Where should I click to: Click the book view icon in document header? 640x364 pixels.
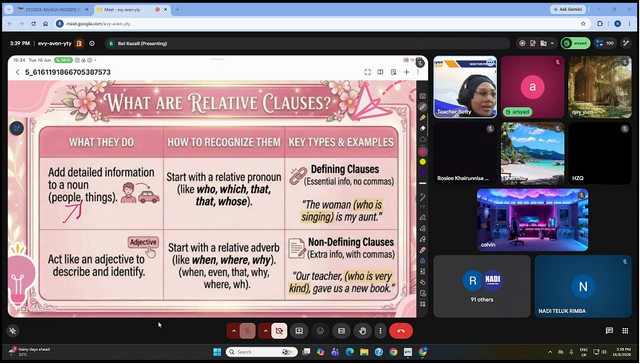point(380,72)
